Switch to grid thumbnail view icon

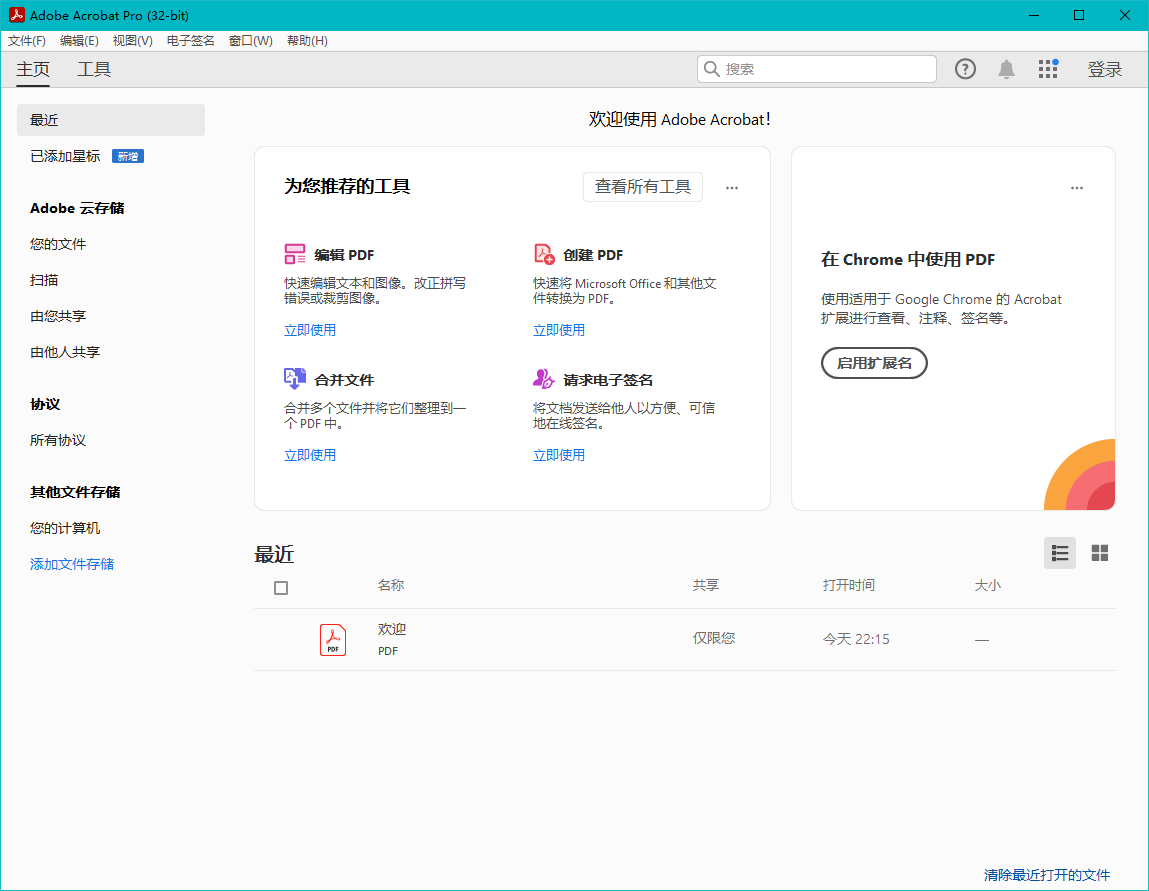tap(1100, 553)
